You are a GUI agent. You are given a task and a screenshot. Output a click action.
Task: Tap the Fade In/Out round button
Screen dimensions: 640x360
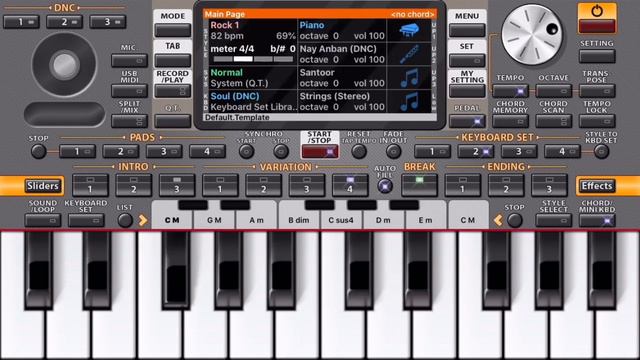(393, 152)
